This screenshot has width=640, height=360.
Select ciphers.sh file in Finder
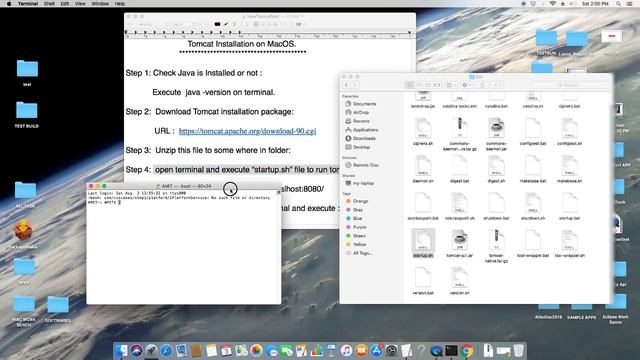(423, 132)
